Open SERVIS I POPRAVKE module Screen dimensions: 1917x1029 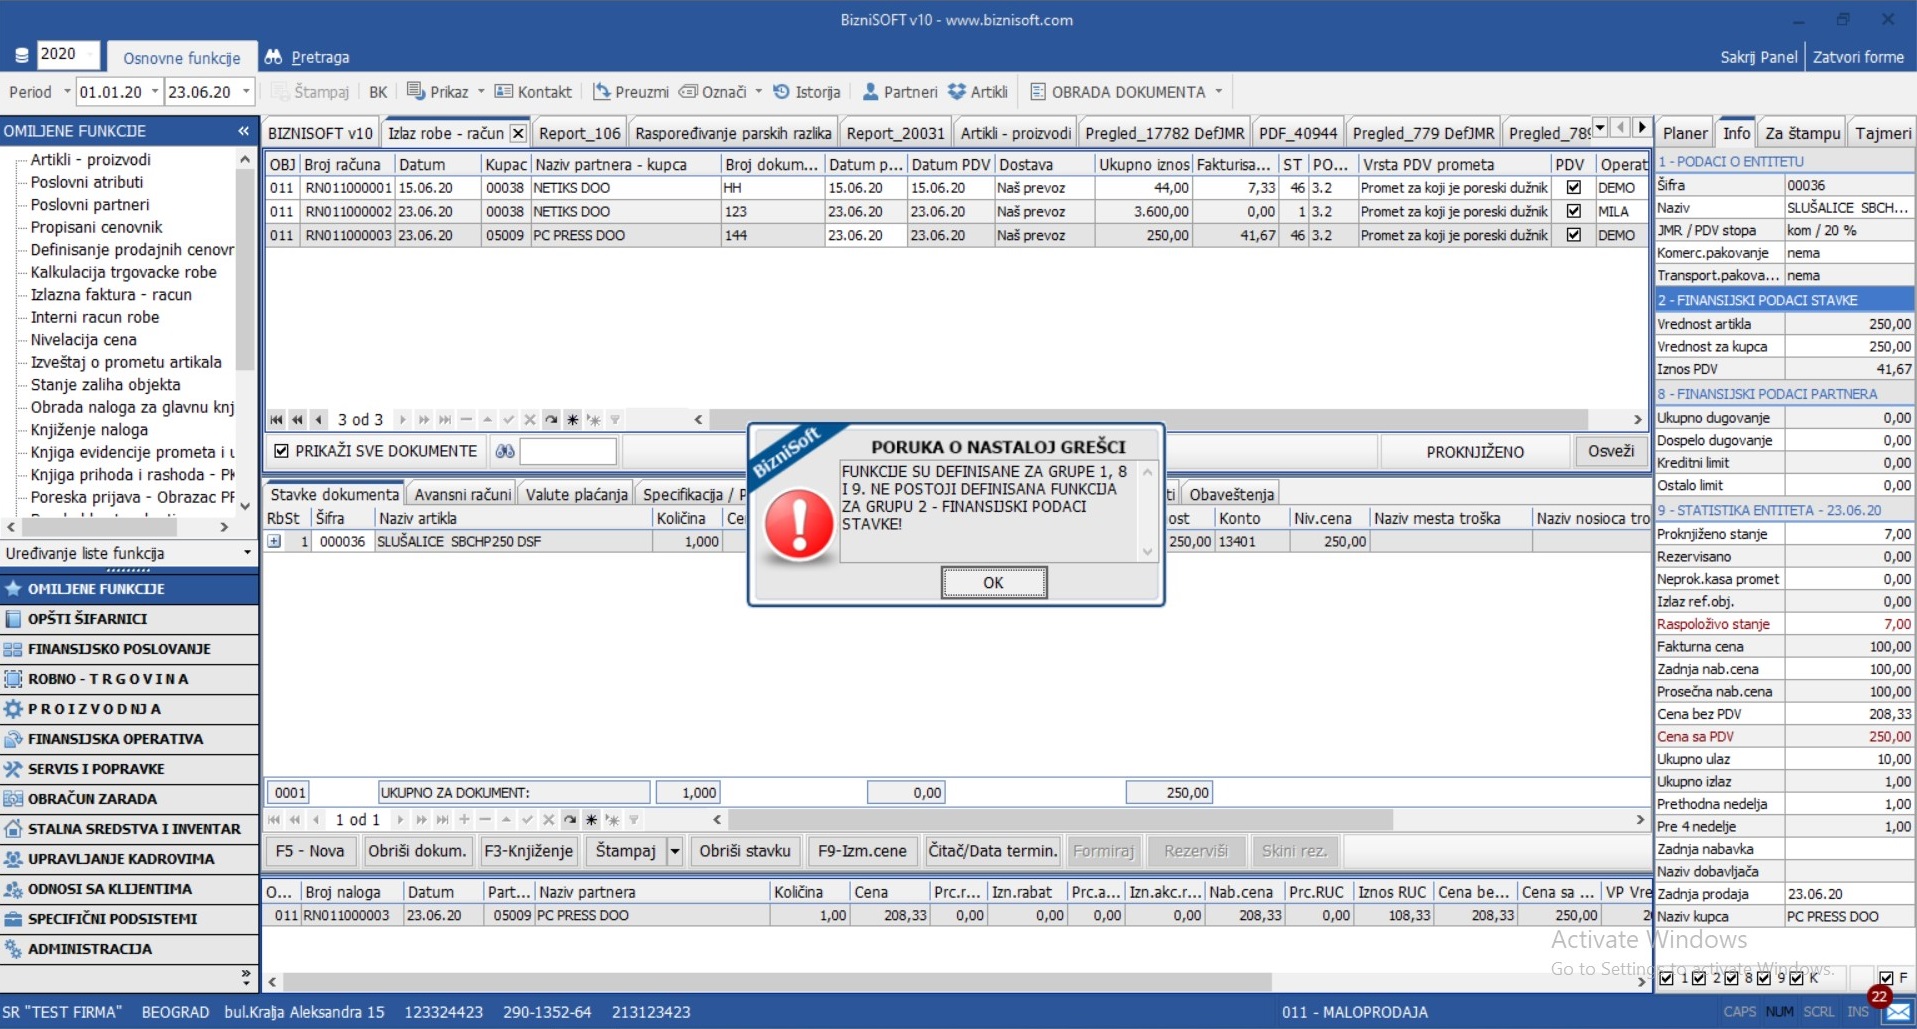point(129,769)
